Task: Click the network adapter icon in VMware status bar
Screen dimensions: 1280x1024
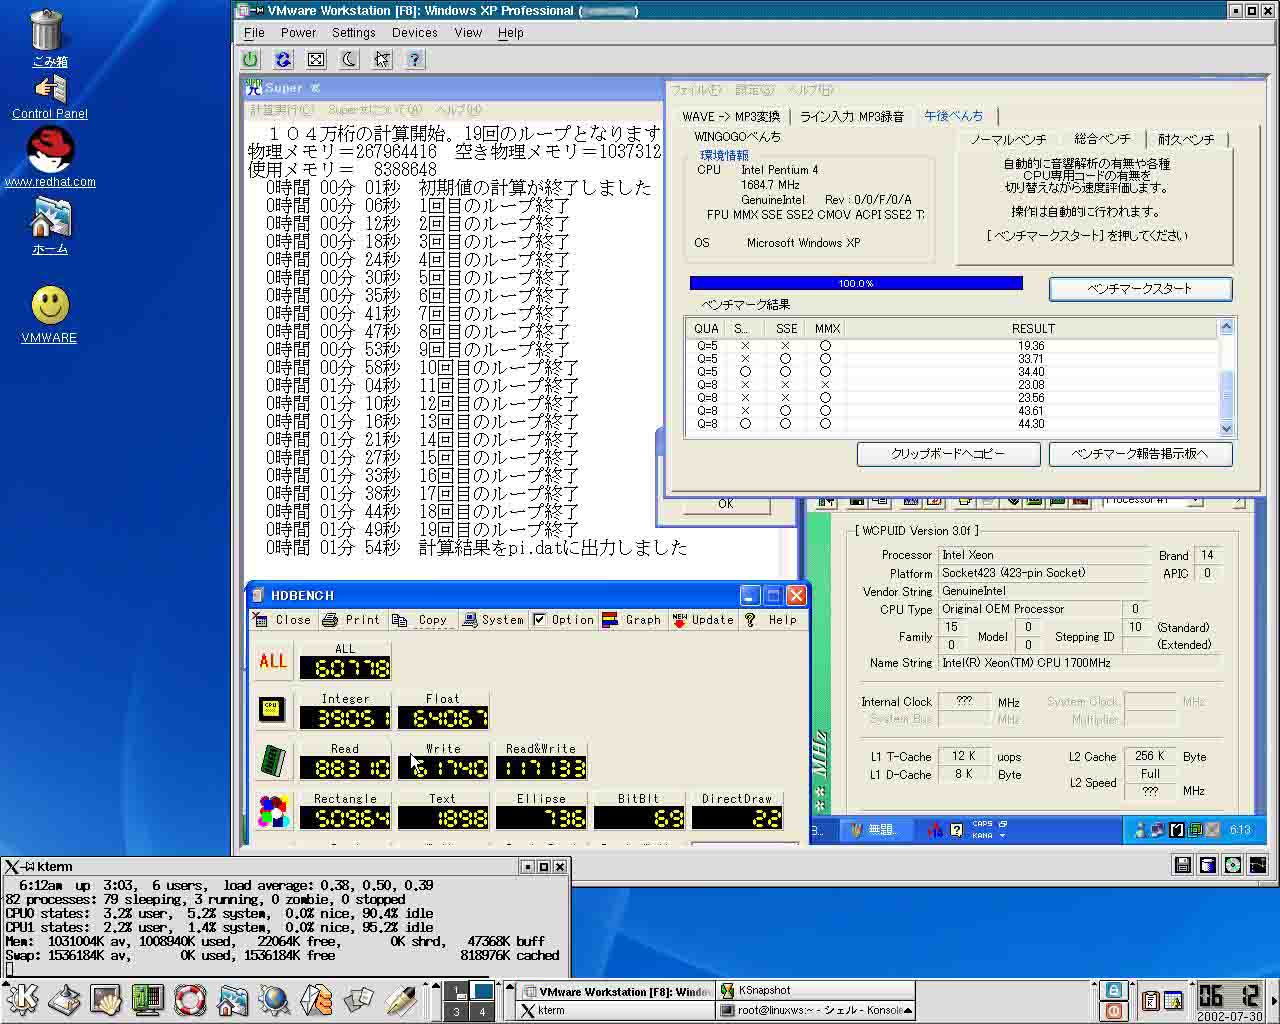Action: click(1258, 865)
